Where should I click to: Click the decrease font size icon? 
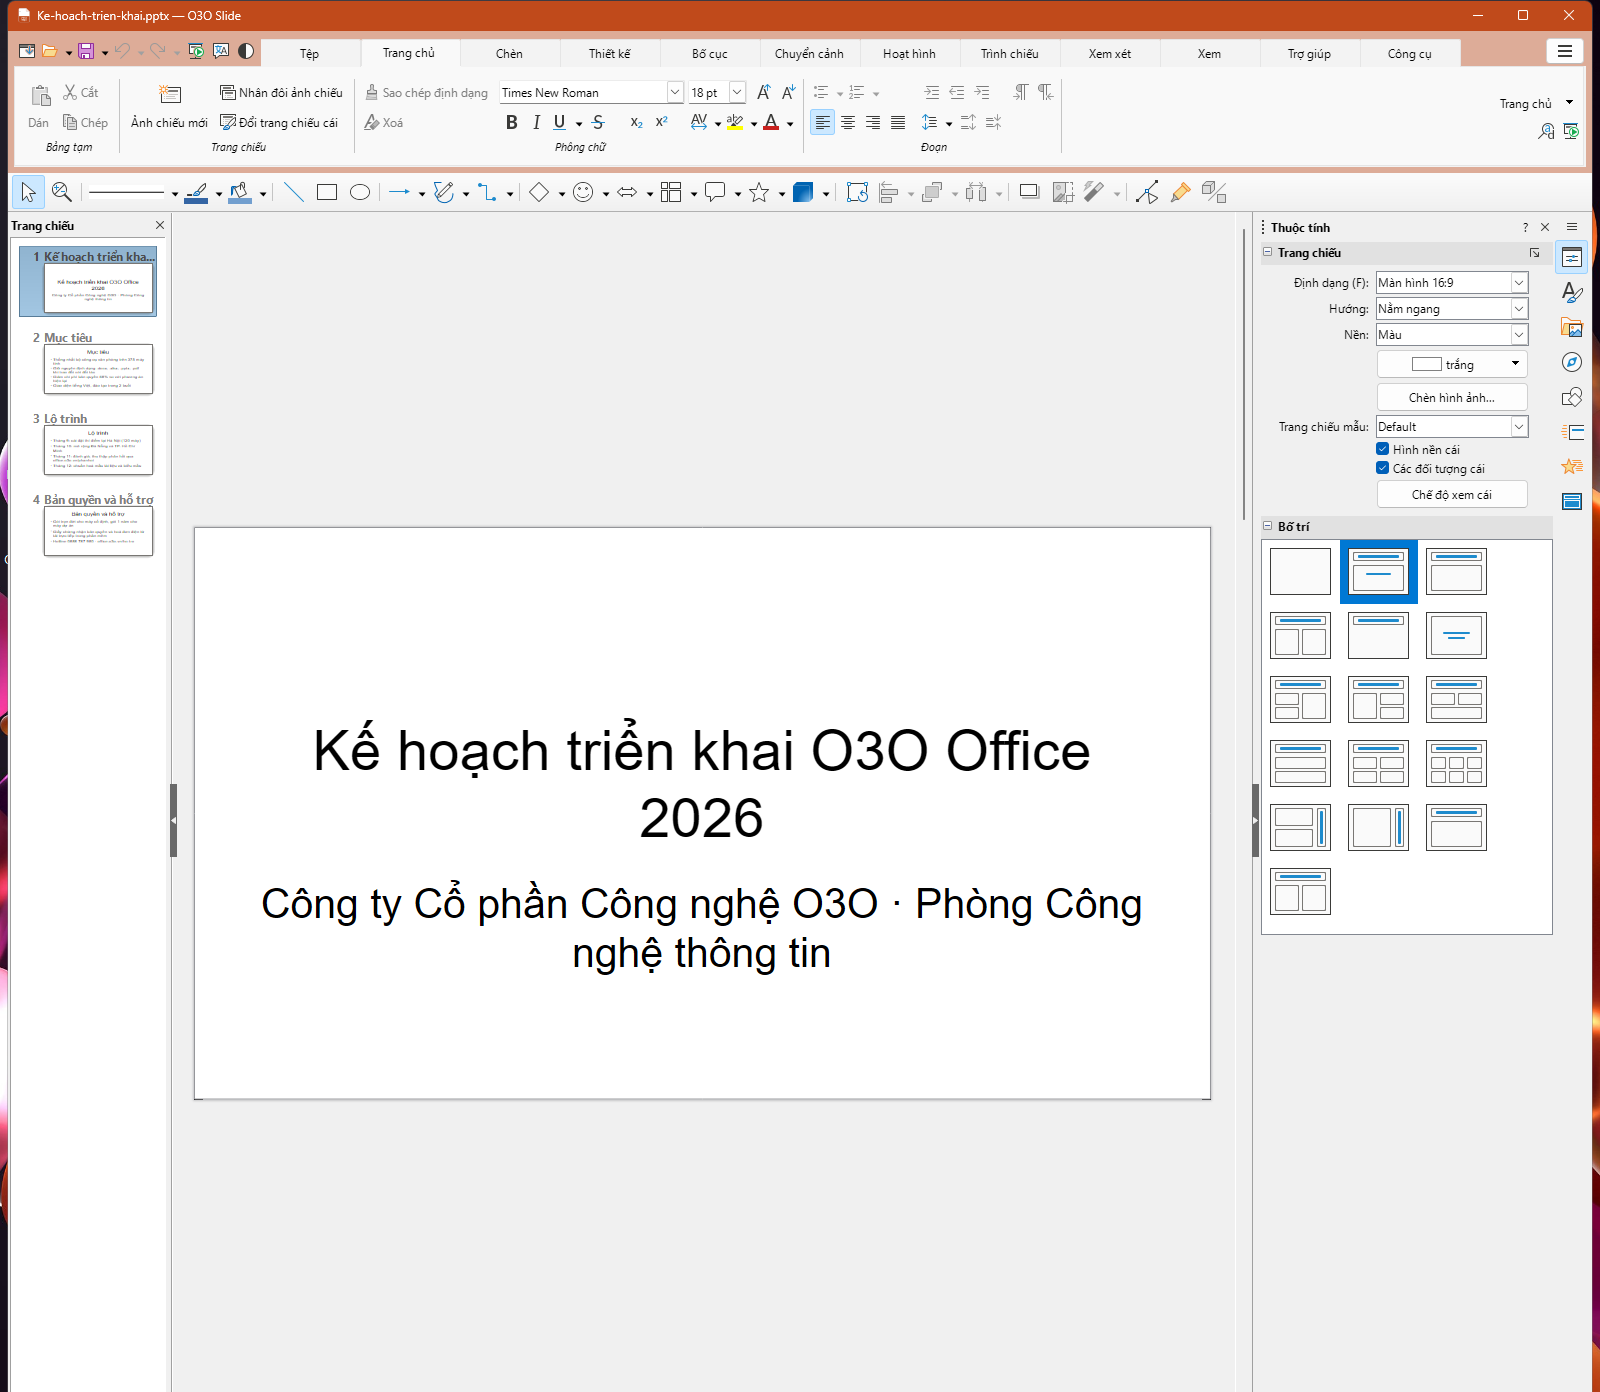788,92
